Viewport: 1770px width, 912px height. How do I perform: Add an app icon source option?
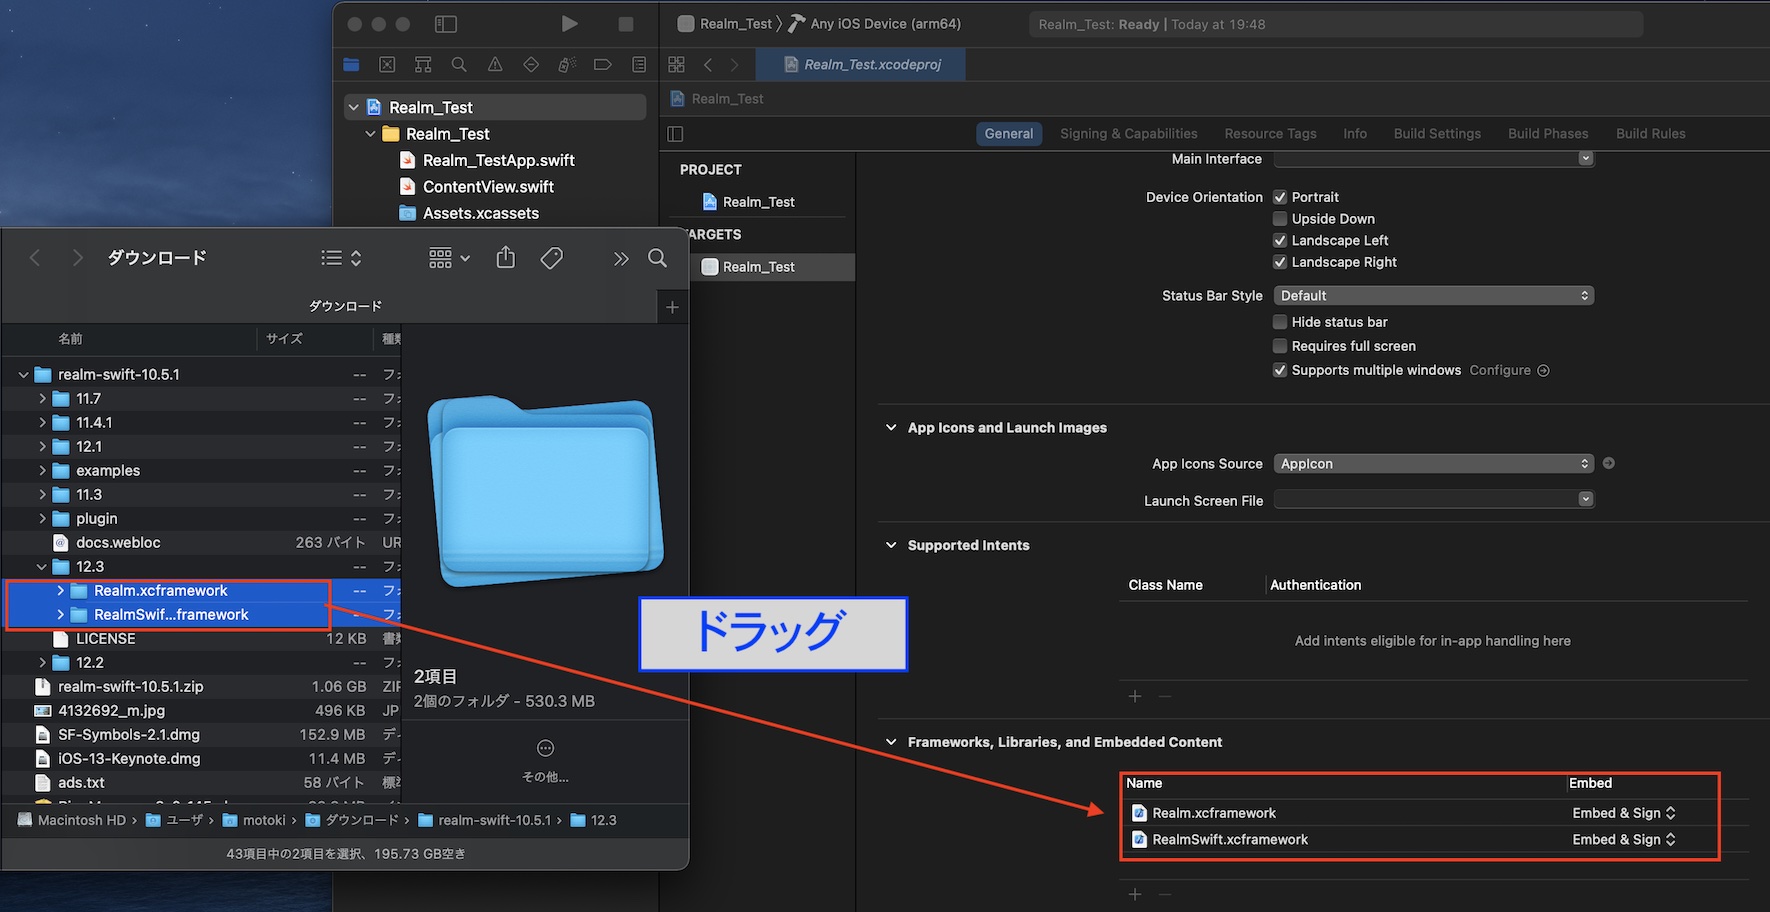click(x=1609, y=463)
